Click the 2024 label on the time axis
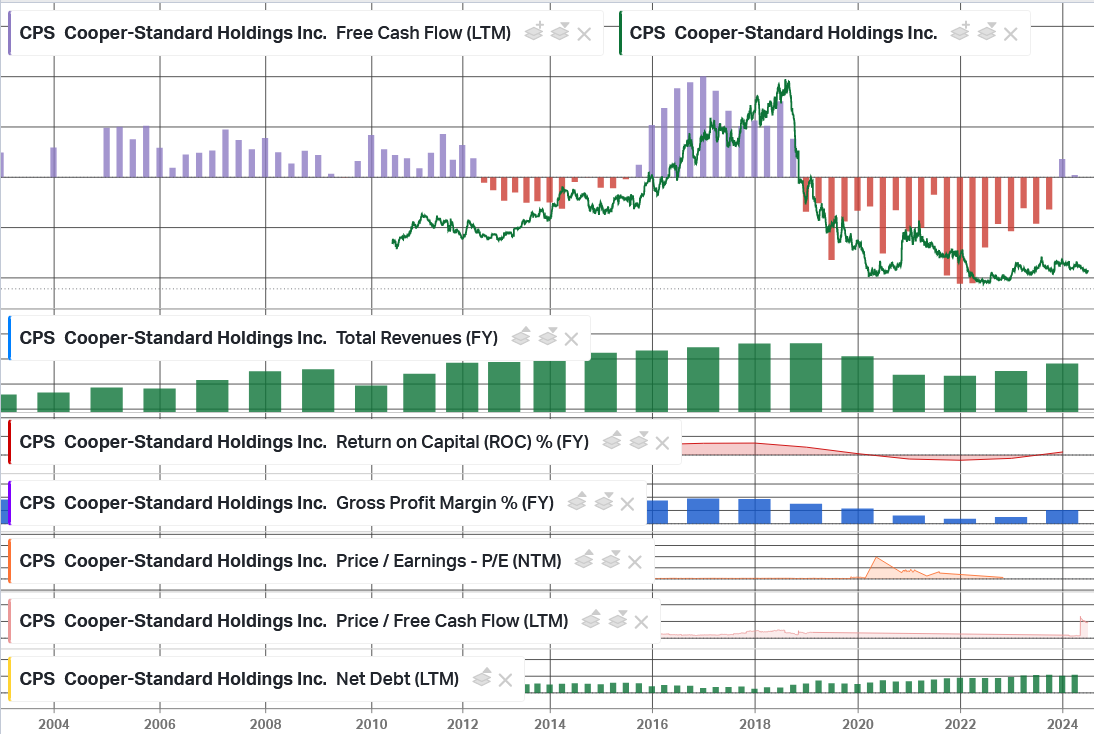The width and height of the screenshot is (1094, 734). [x=1063, y=724]
